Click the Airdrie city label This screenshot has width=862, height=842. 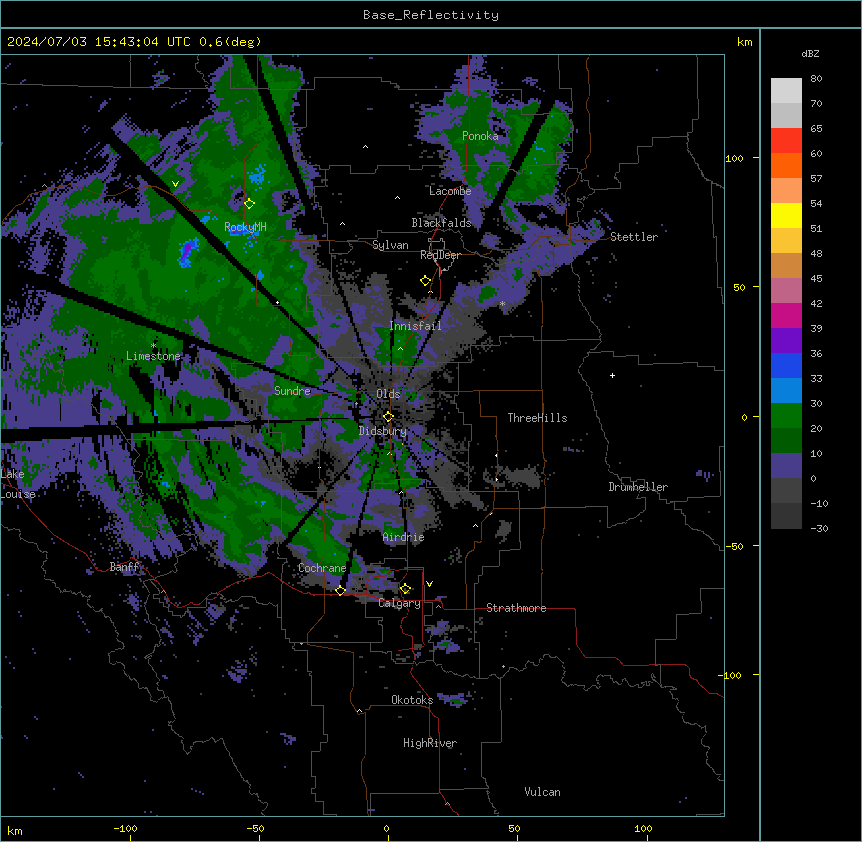404,537
